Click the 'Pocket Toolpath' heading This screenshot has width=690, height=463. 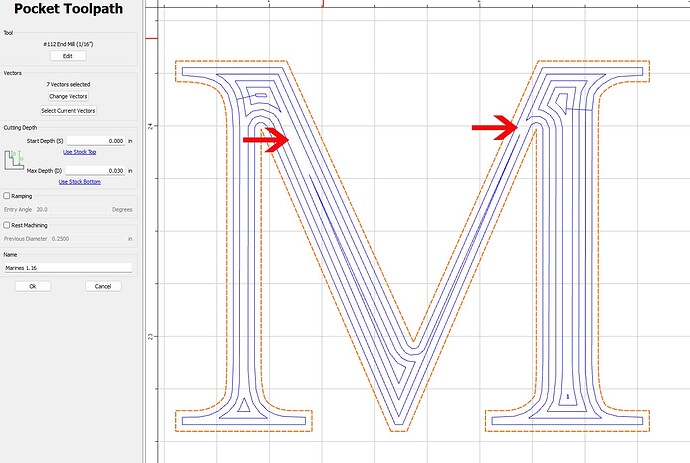click(68, 9)
